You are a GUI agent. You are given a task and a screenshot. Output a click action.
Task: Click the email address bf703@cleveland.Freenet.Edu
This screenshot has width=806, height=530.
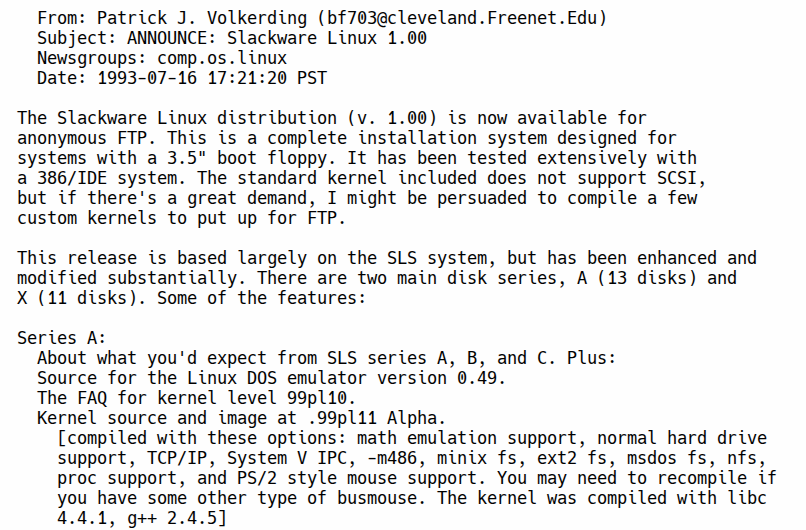coord(462,18)
